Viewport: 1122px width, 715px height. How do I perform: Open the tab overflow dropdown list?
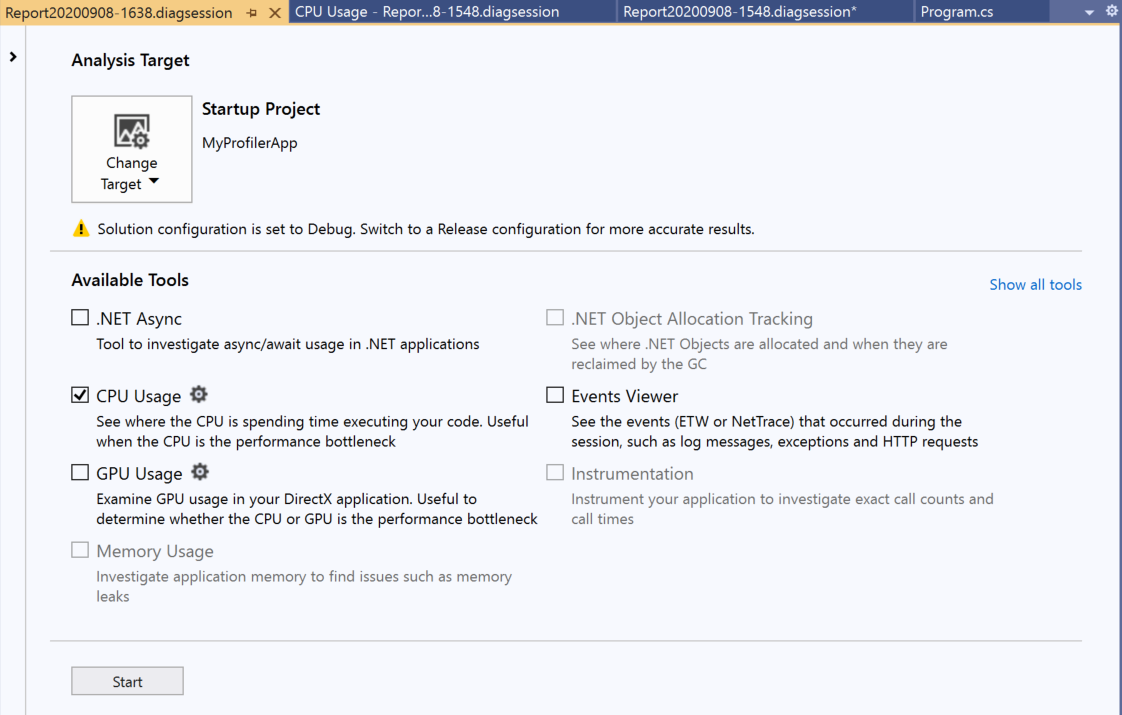[x=1089, y=13]
